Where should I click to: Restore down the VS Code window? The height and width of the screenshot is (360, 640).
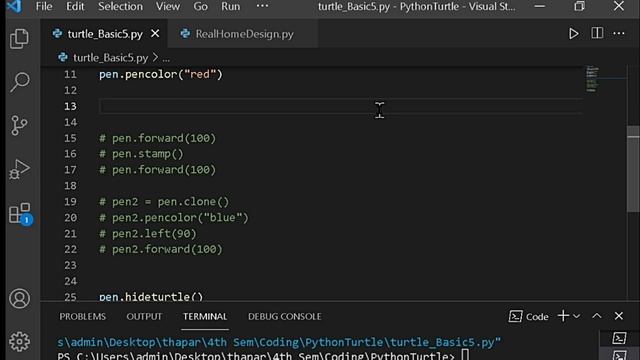pos(579,6)
